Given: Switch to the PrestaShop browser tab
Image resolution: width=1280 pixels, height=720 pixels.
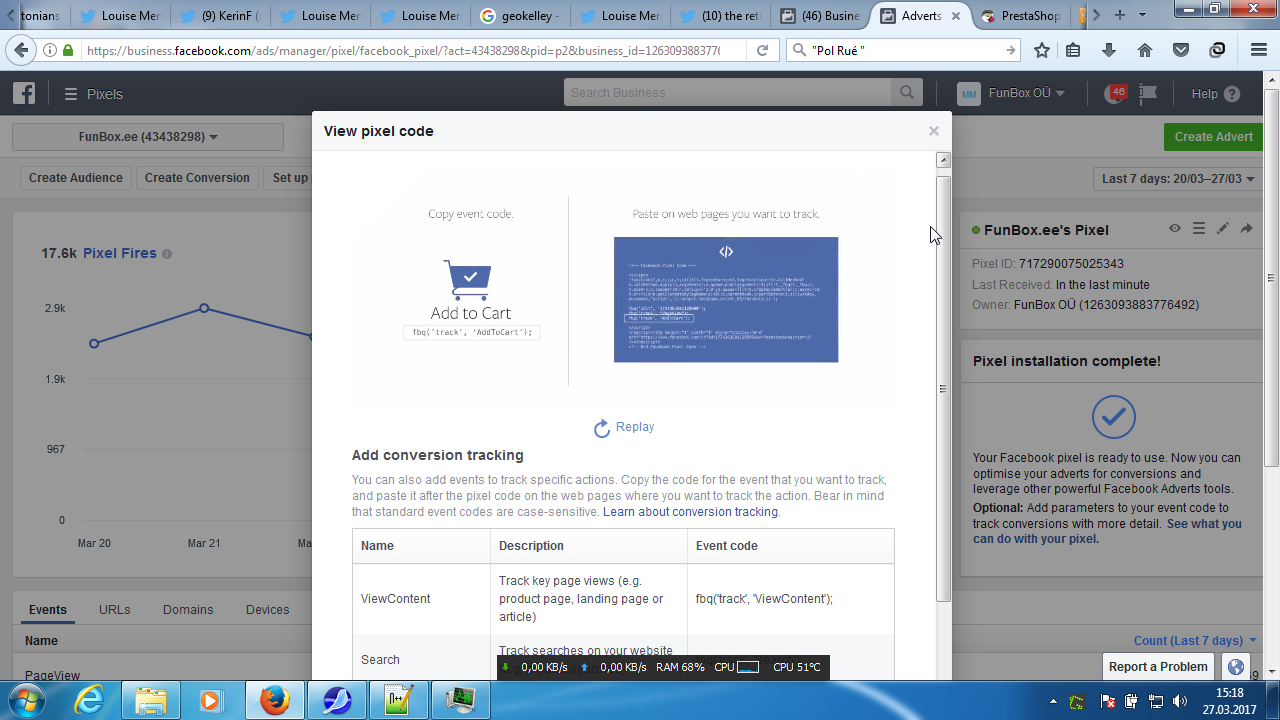Looking at the screenshot, I should 1019,16.
